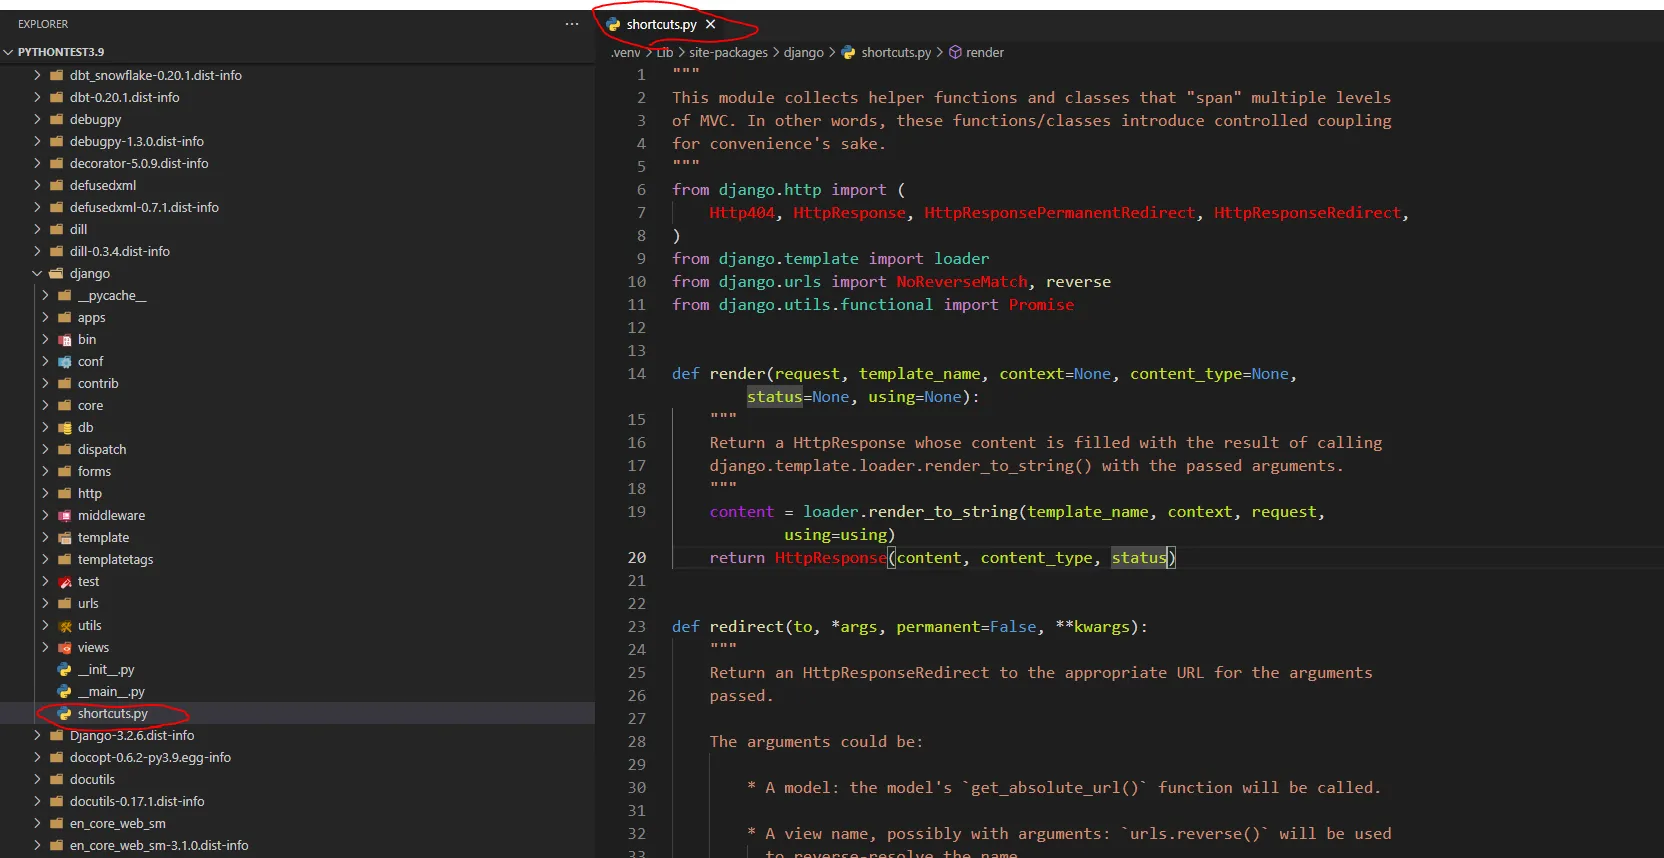Click the templatetags folder
The width and height of the screenshot is (1664, 858).
pos(115,560)
